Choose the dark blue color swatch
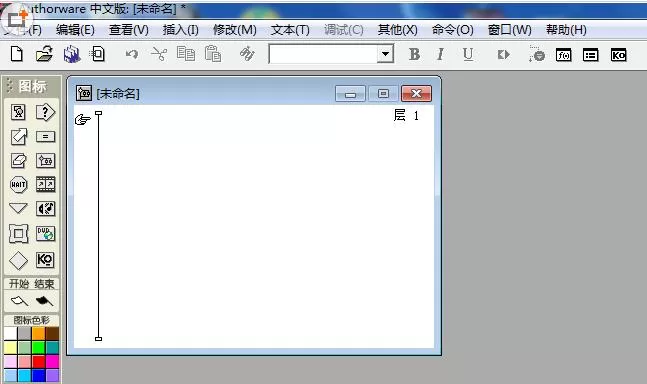Screen dimensions: 647x384 (x=38, y=376)
